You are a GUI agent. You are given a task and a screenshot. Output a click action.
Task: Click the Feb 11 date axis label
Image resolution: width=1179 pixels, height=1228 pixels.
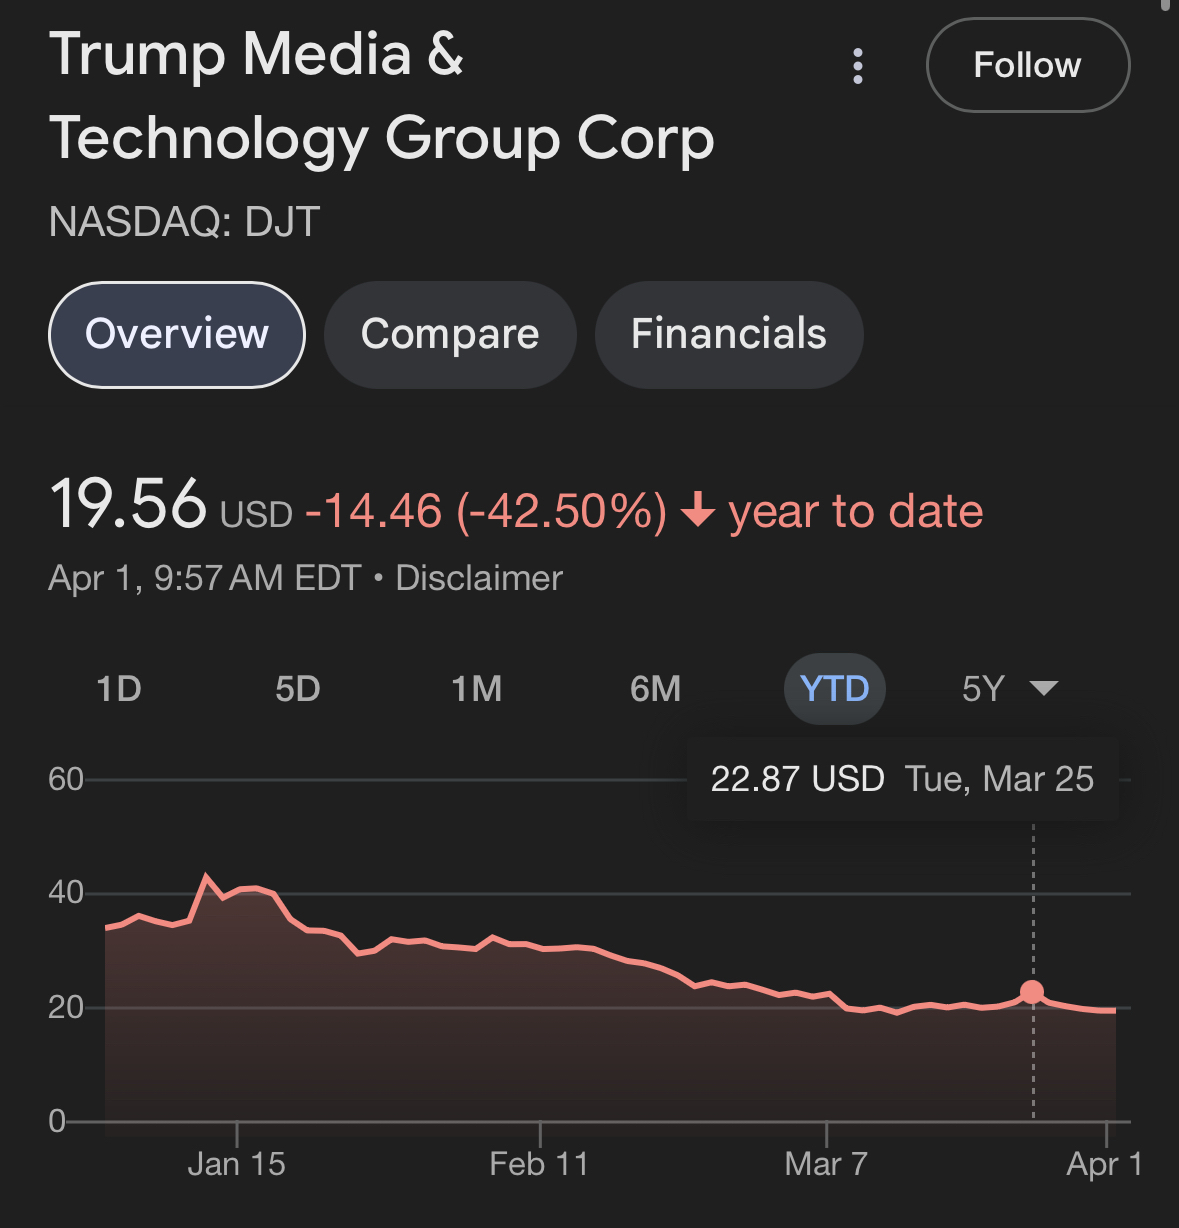pyautogui.click(x=539, y=1164)
